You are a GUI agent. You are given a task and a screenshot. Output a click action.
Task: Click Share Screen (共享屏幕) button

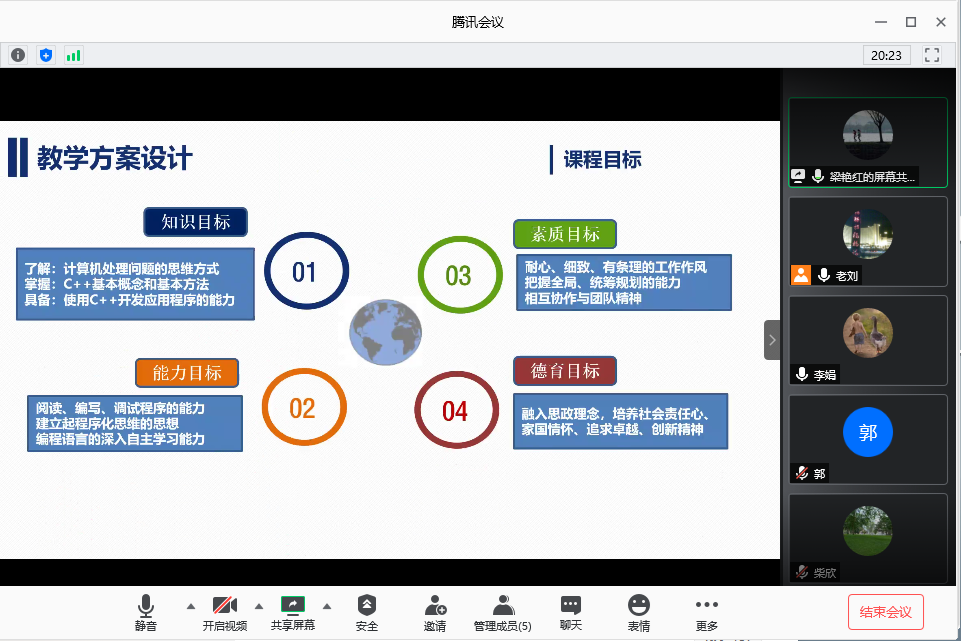tap(292, 612)
